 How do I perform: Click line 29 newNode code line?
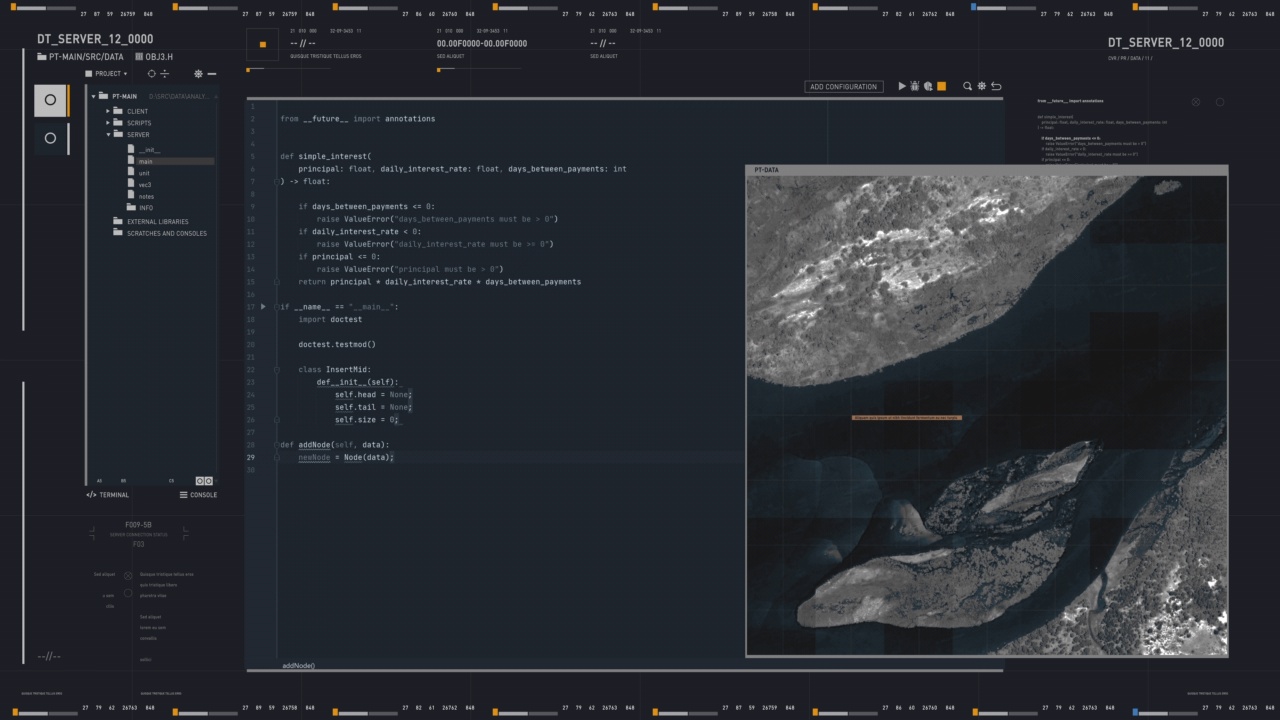click(346, 457)
